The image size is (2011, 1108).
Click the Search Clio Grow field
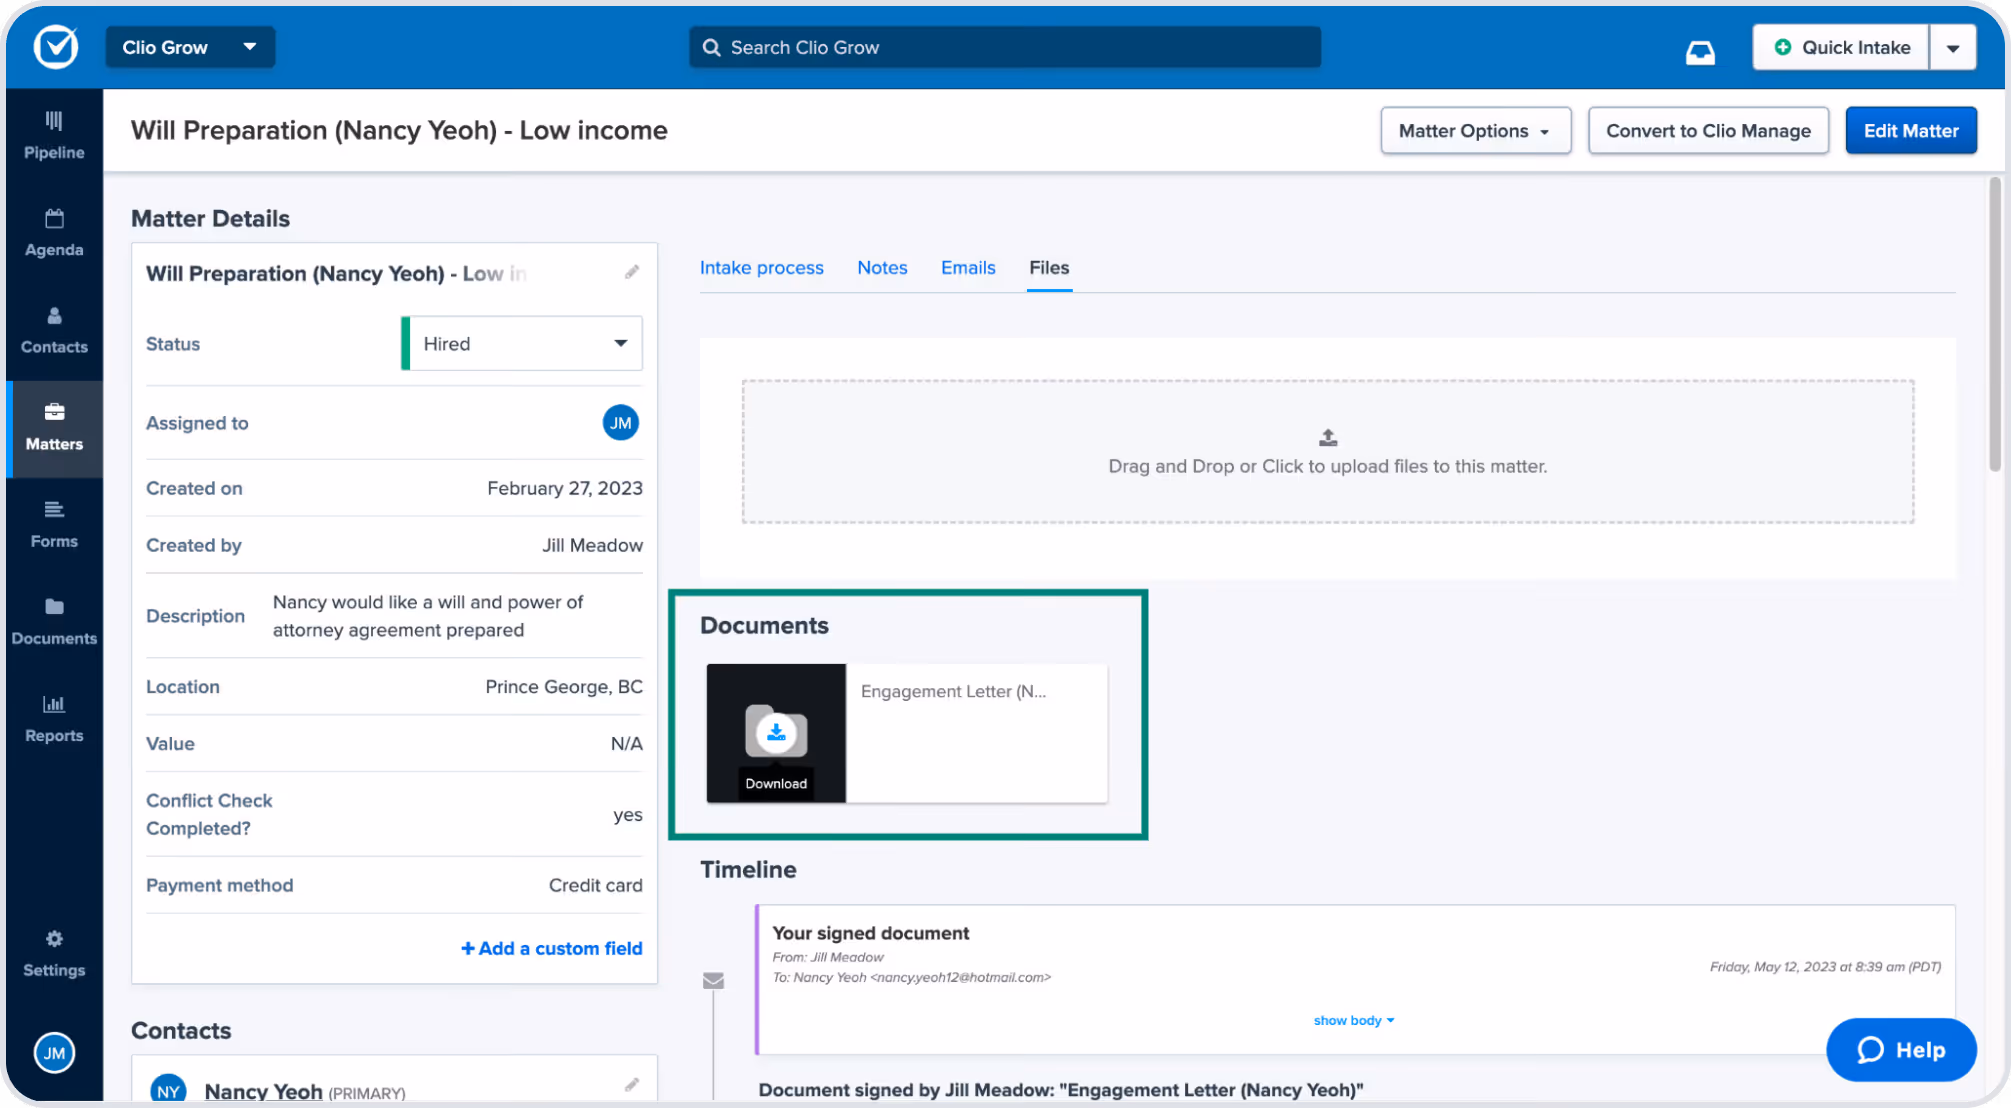tap(1004, 47)
